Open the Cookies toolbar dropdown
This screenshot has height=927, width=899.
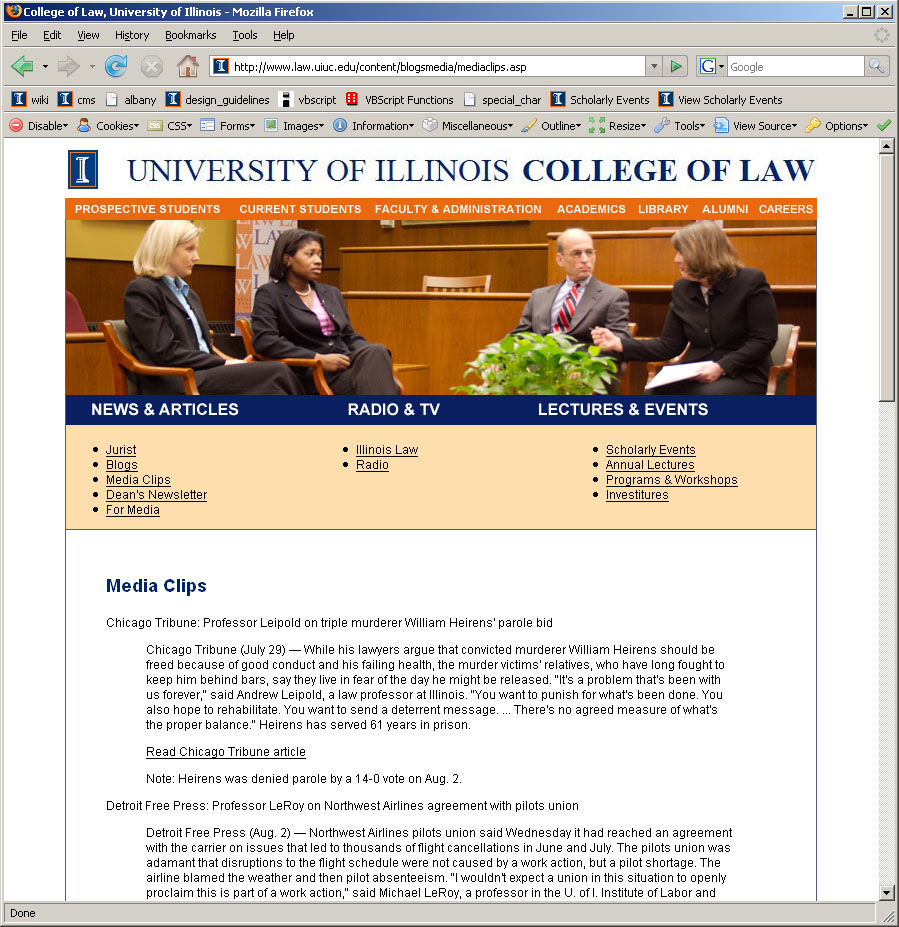(107, 126)
